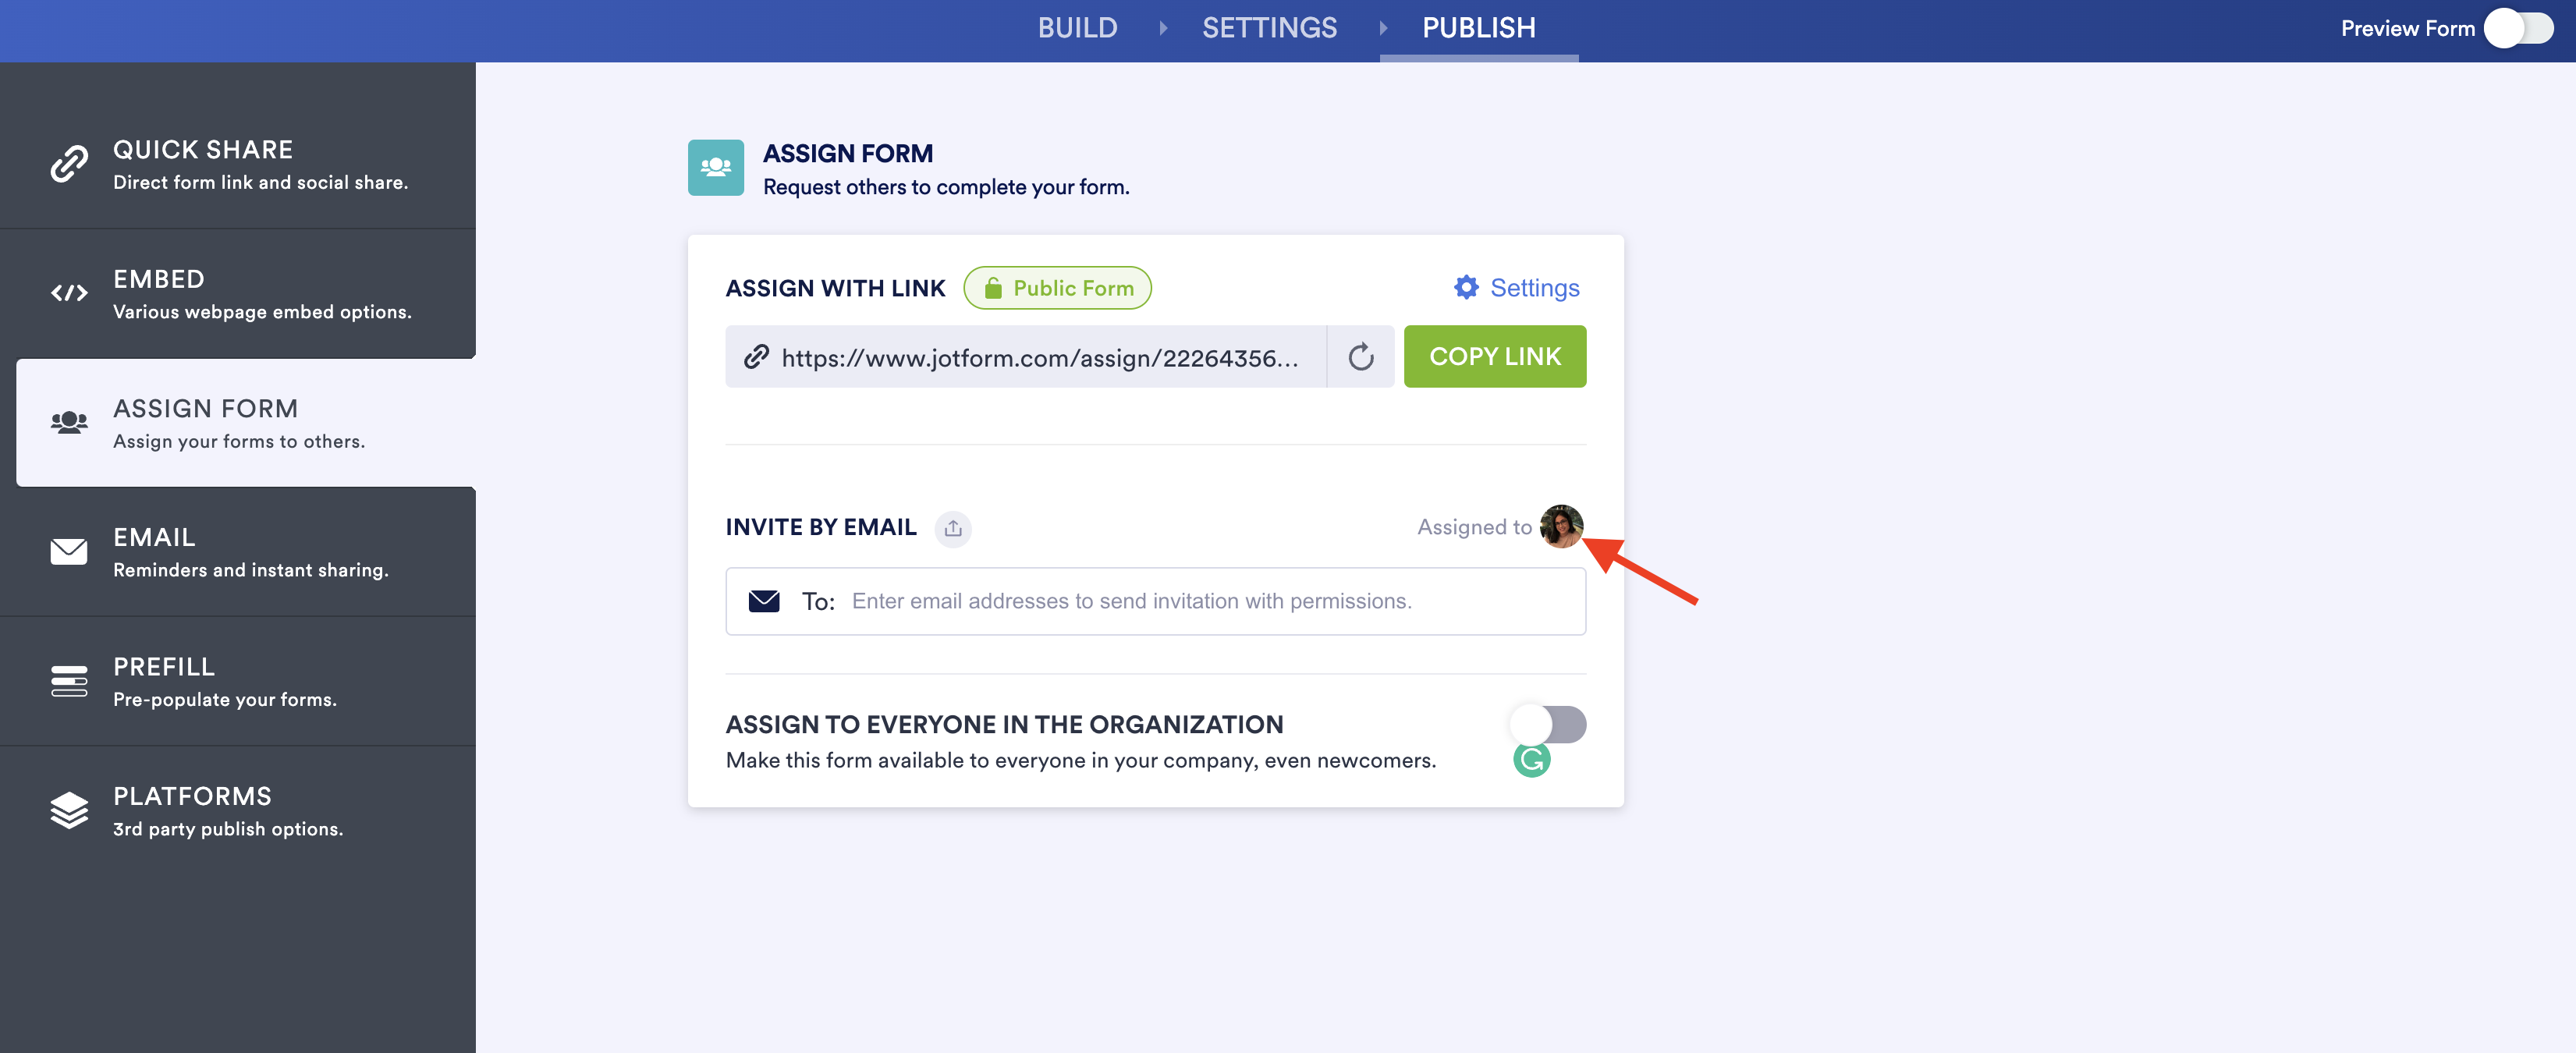
Task: Switch to the SETTINGS tab
Action: click(x=1269, y=28)
